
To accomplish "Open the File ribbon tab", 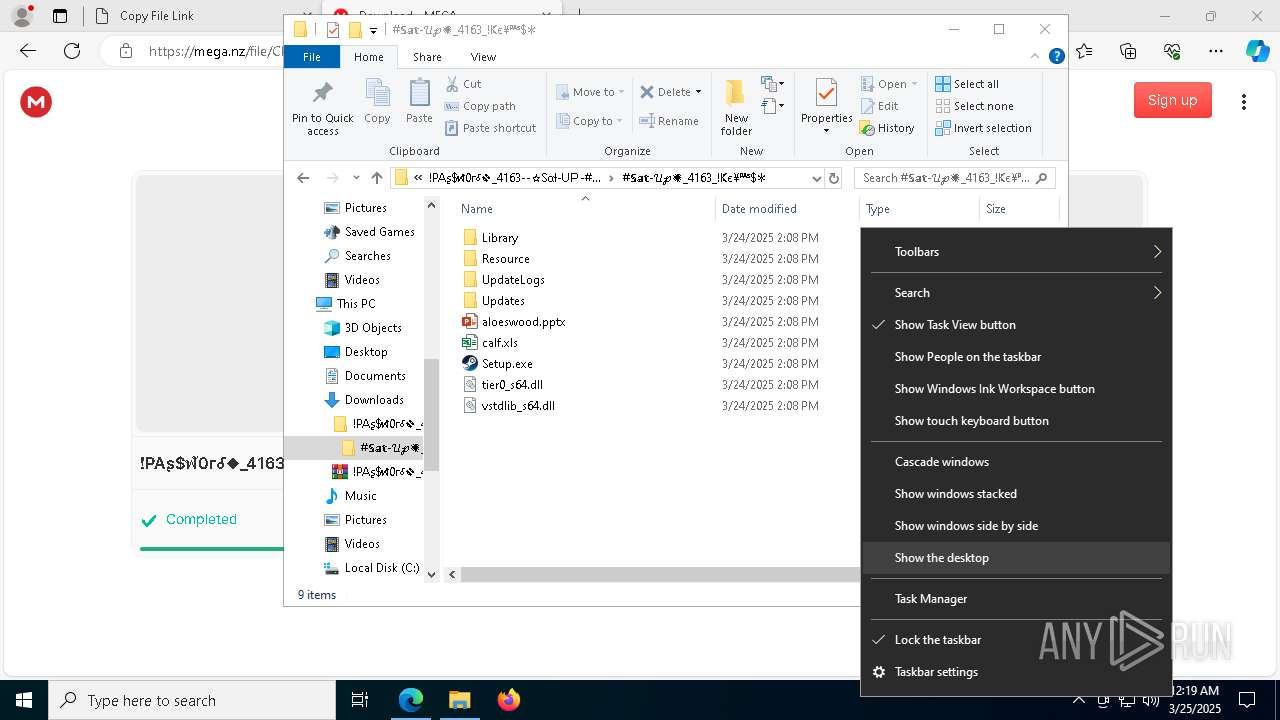I will [x=312, y=57].
